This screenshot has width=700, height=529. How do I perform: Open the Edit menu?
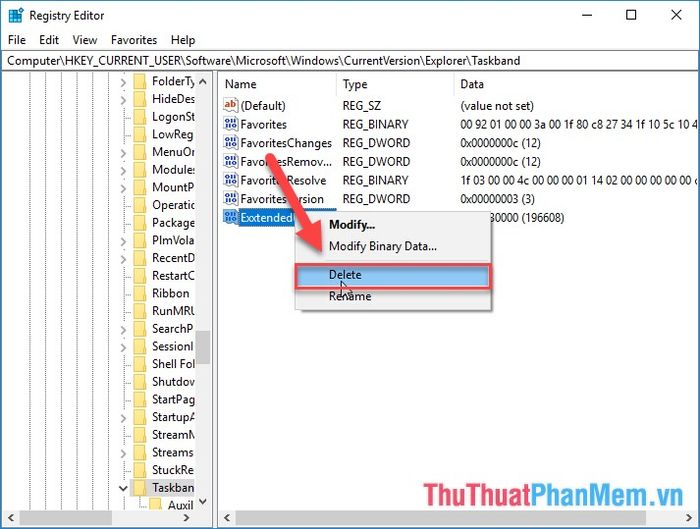tap(49, 40)
